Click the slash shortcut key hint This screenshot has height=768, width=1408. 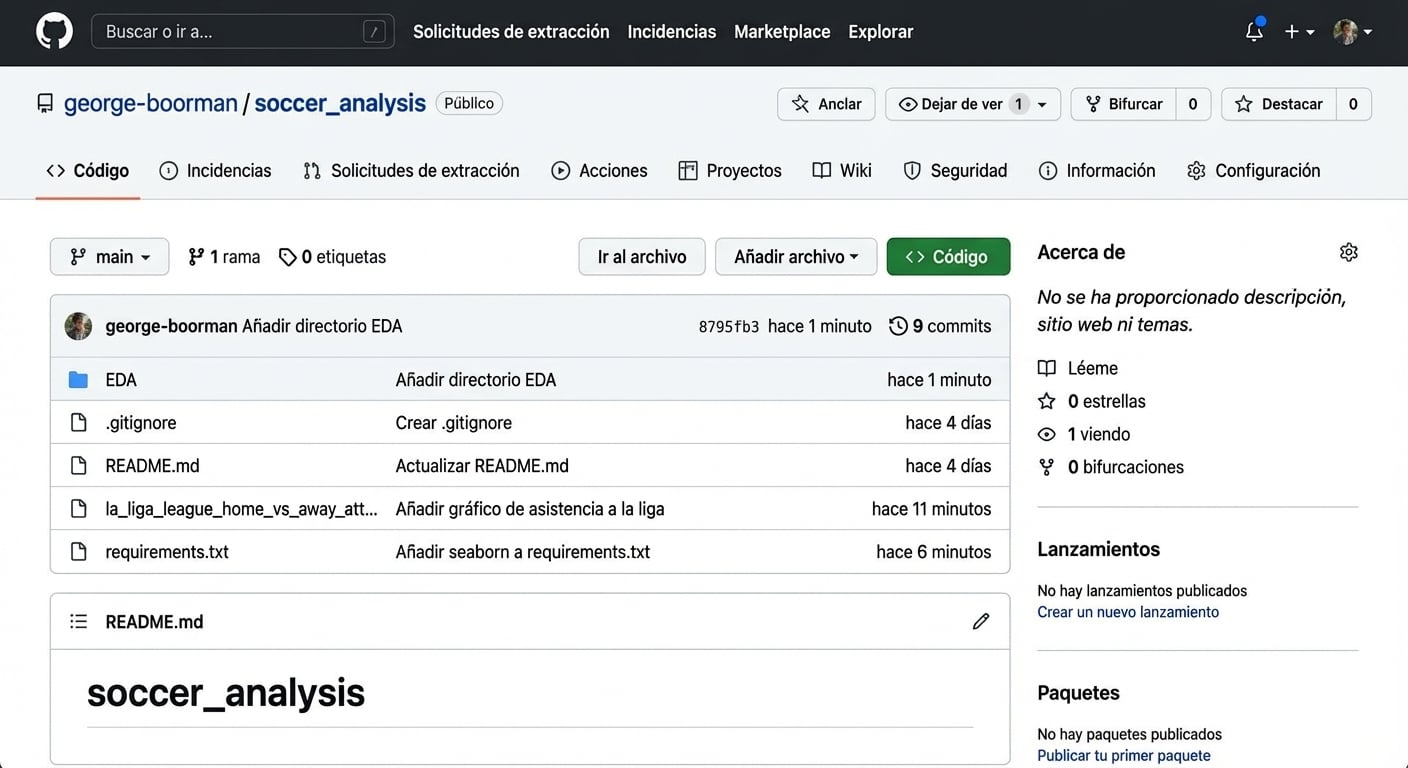(374, 32)
